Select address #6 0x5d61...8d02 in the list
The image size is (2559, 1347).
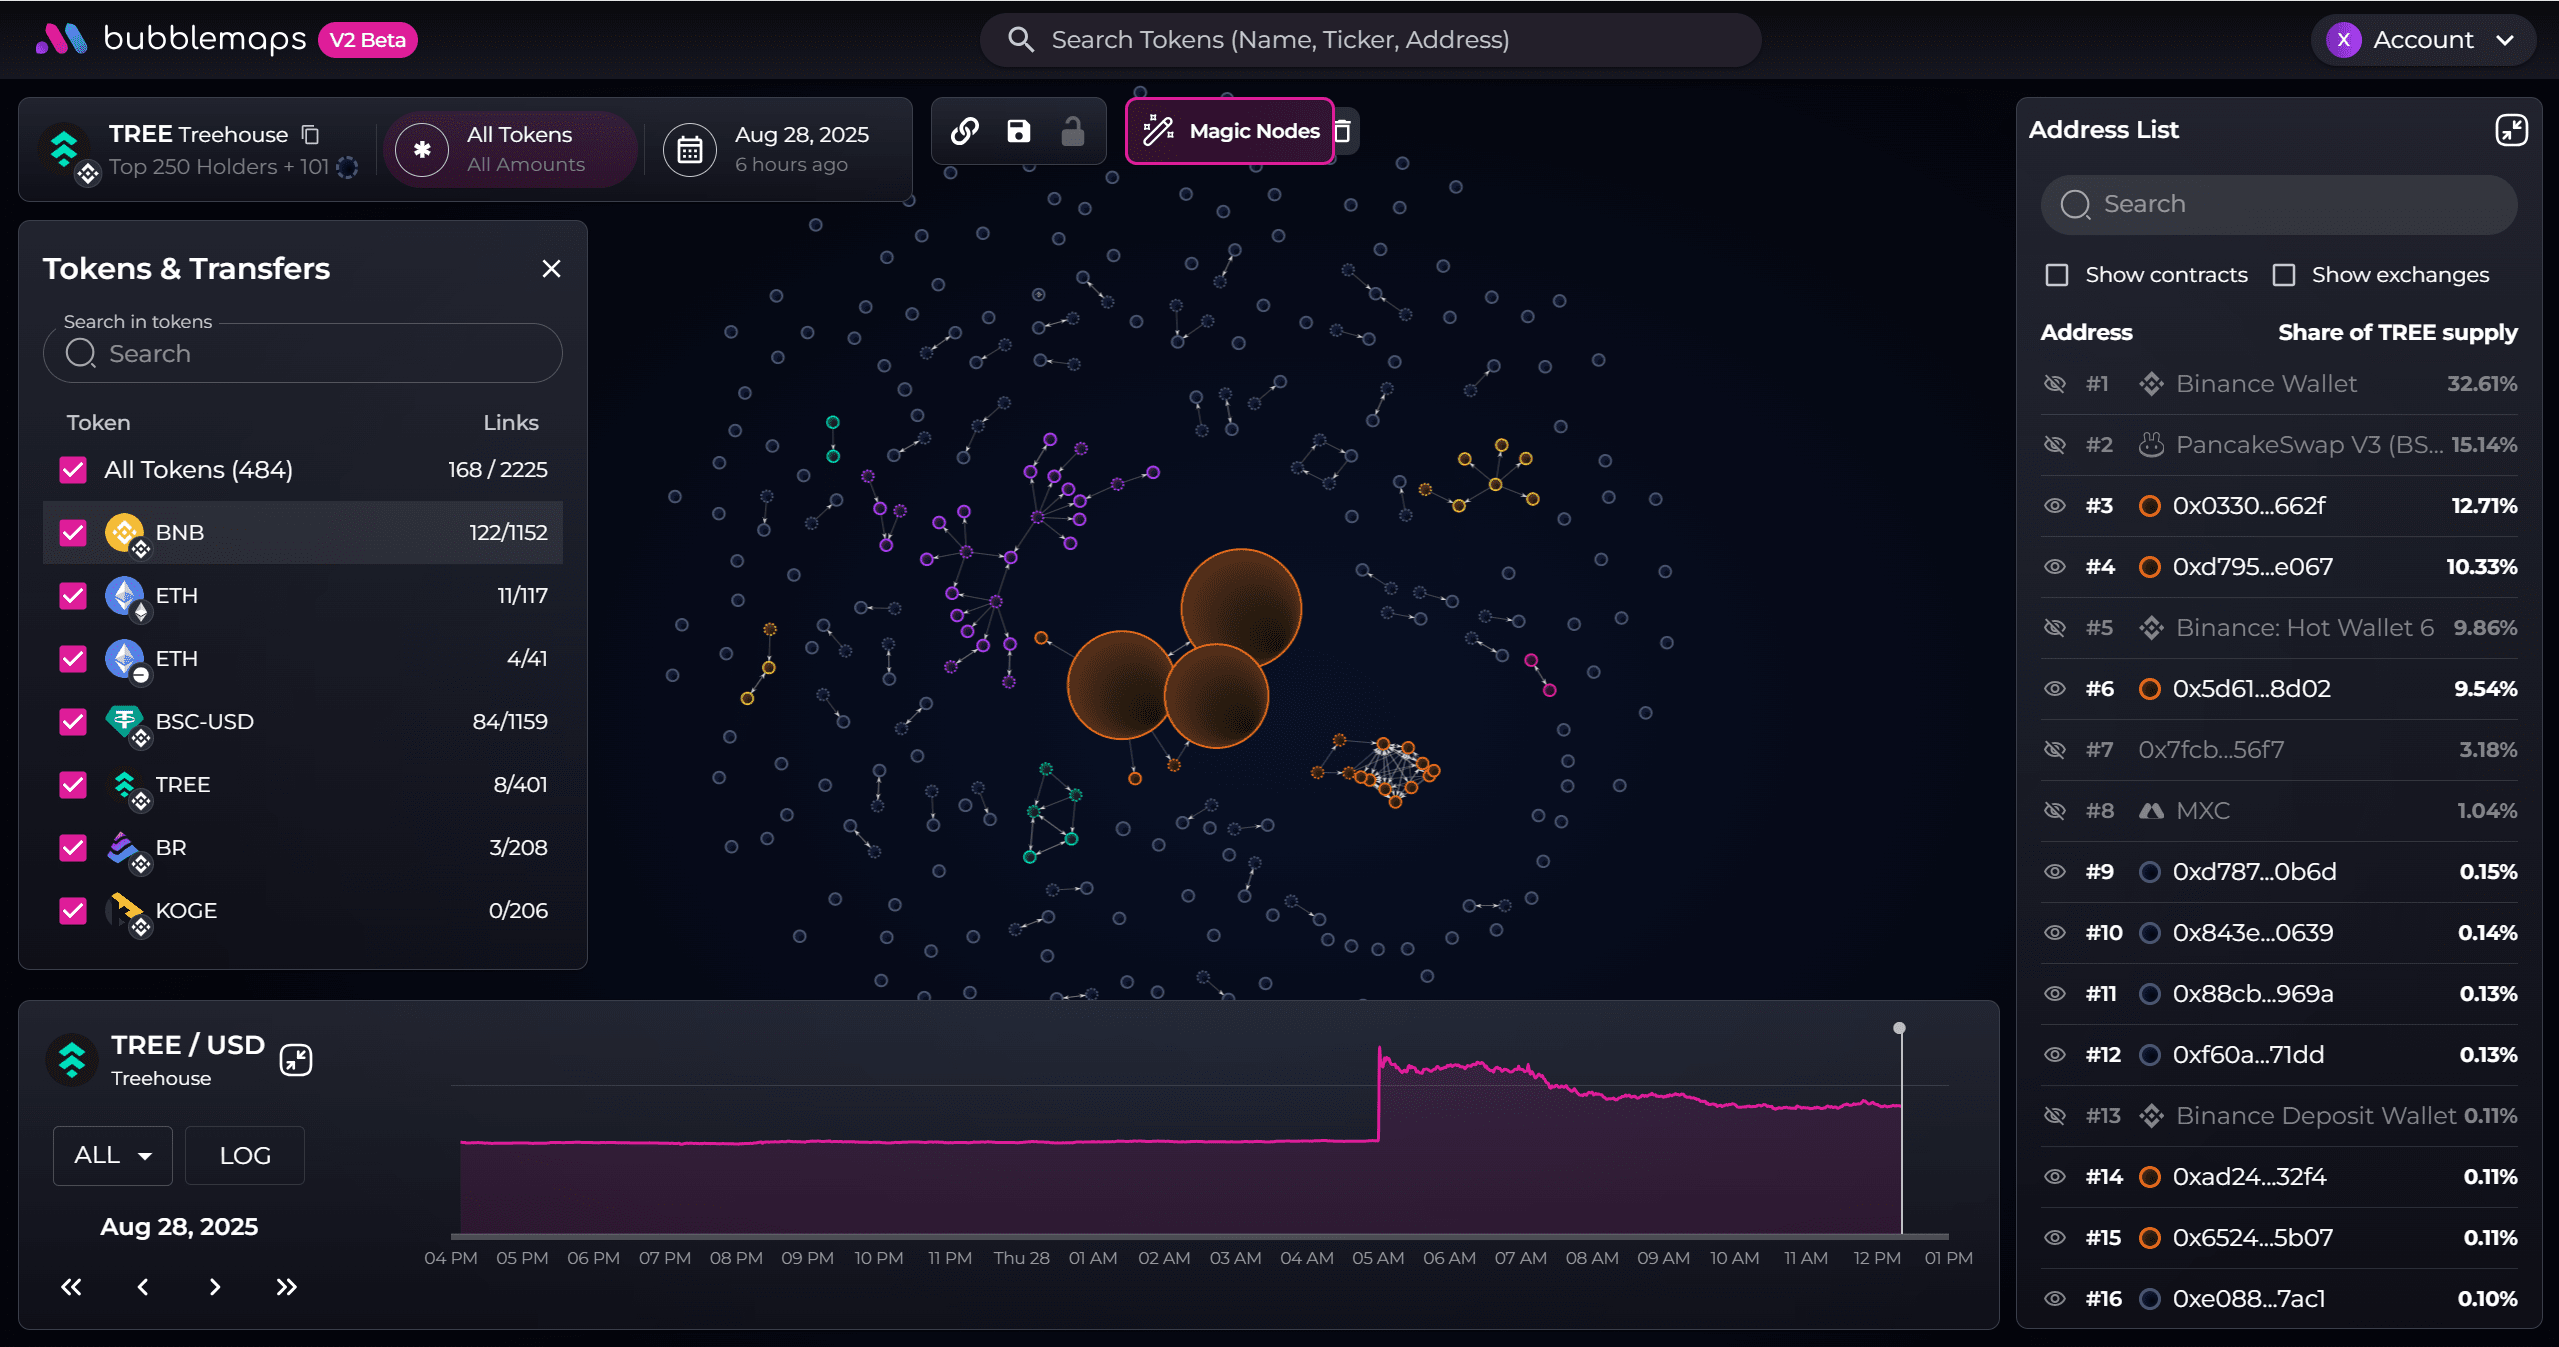[x=2251, y=689]
